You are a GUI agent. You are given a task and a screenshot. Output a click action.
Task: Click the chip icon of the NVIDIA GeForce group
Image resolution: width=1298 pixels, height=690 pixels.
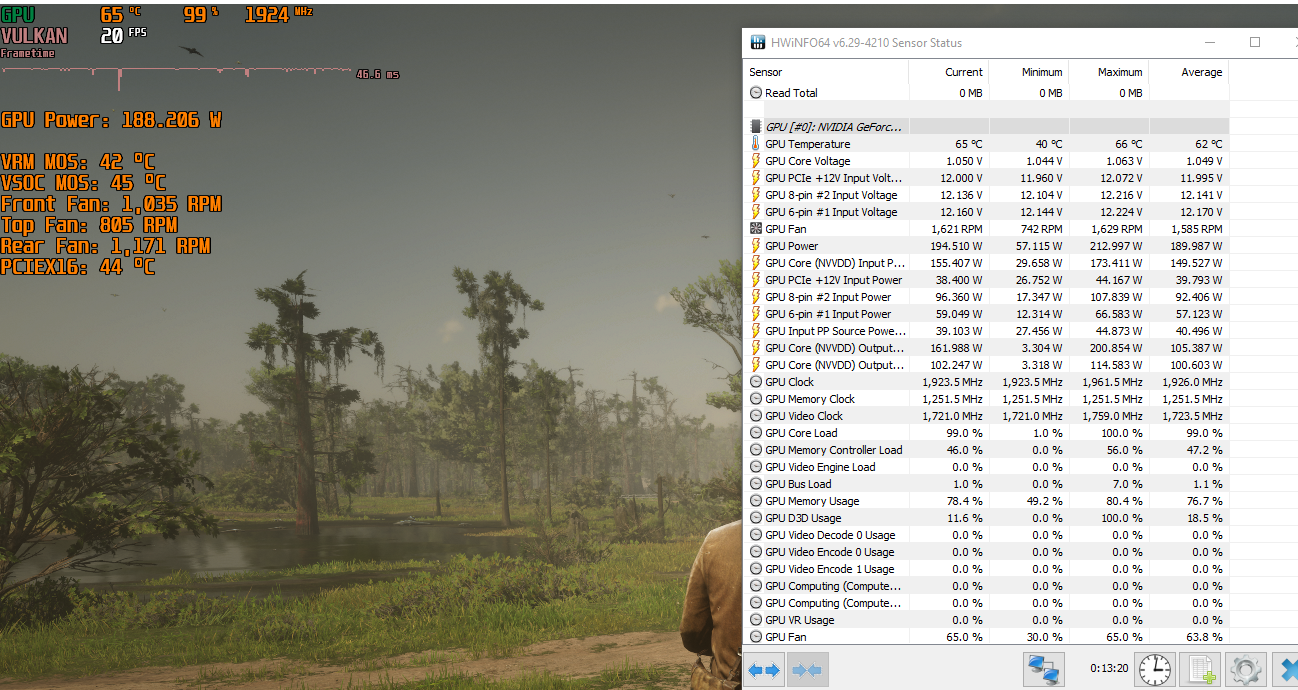click(756, 127)
